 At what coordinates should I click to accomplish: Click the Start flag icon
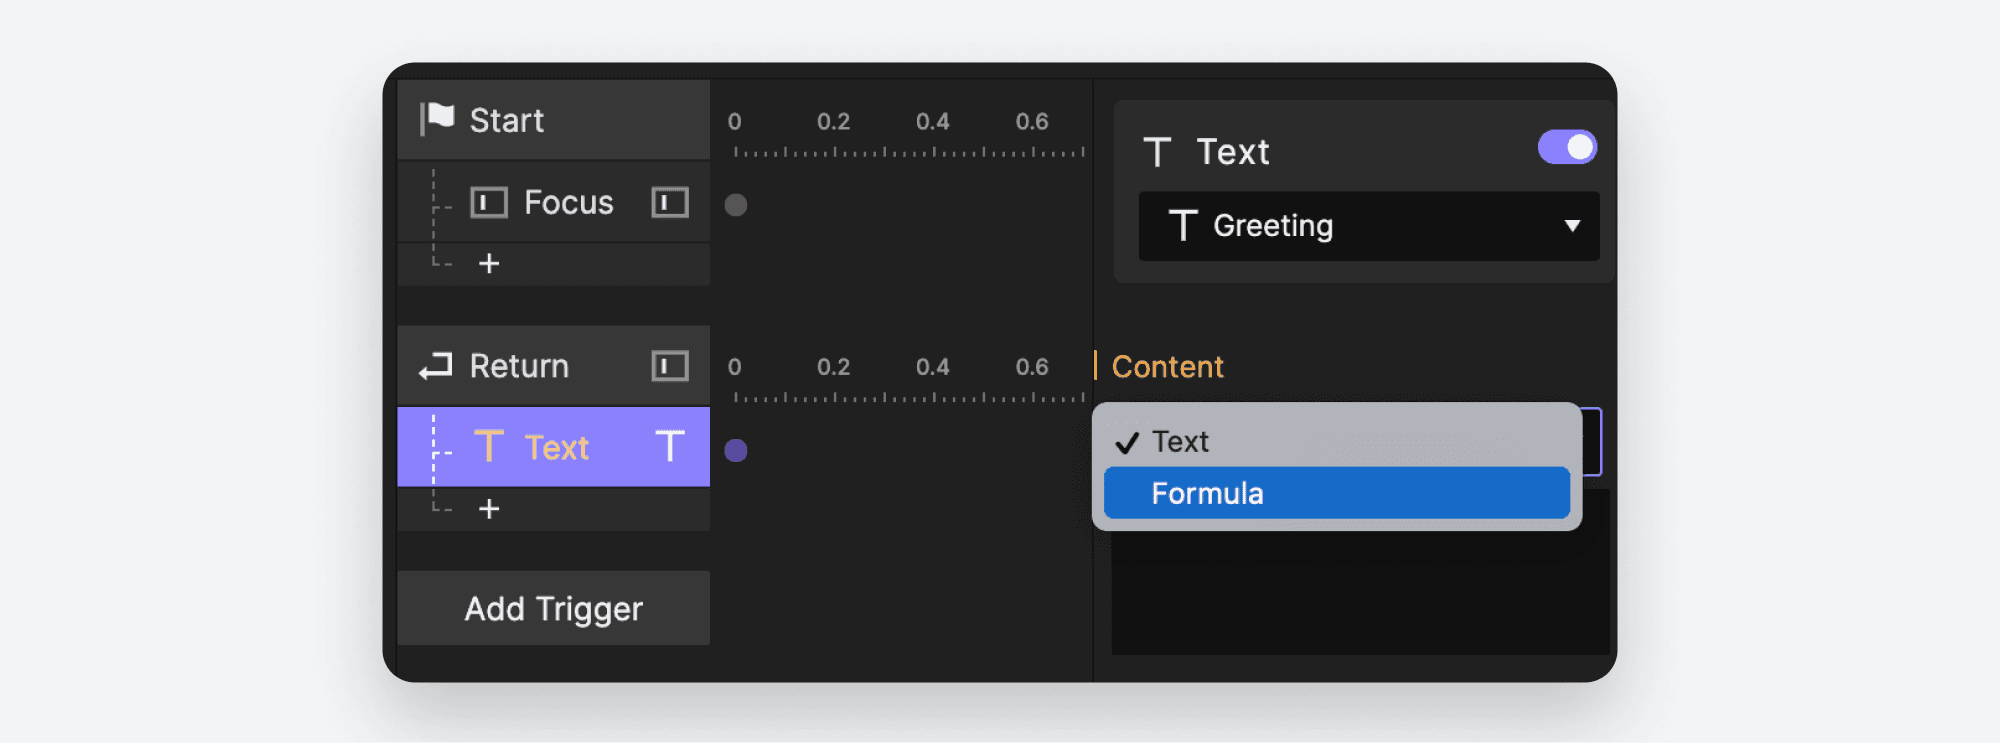[436, 119]
